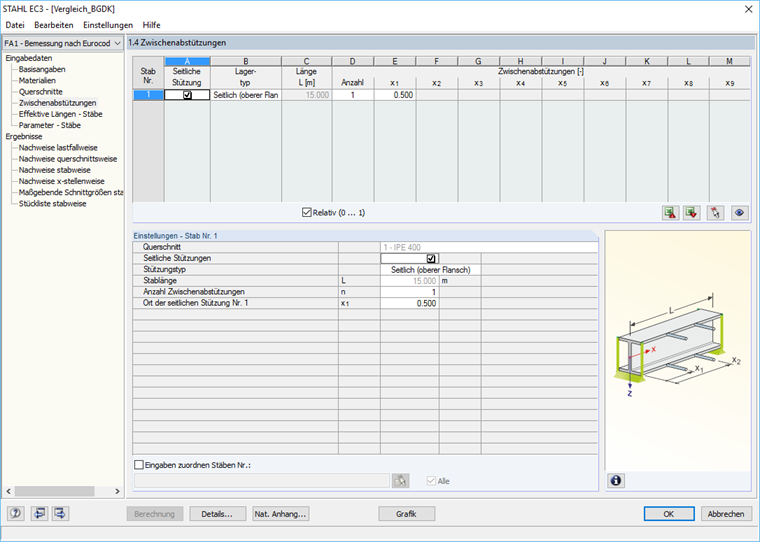Click the Excel export icon with red arrow
The width and height of the screenshot is (760, 542).
coord(671,213)
